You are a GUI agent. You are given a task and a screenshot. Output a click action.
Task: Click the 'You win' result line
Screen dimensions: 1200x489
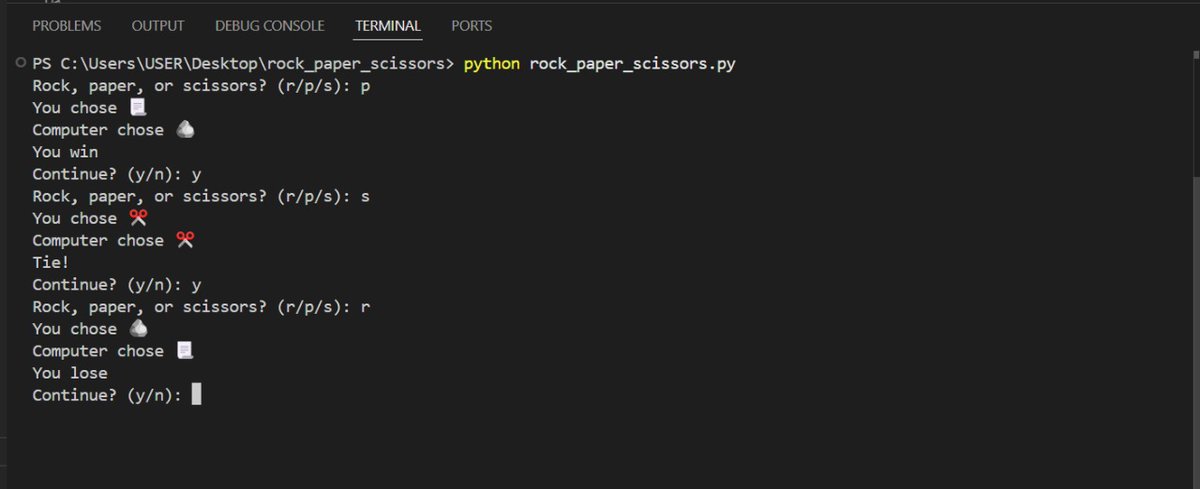[x=65, y=152]
